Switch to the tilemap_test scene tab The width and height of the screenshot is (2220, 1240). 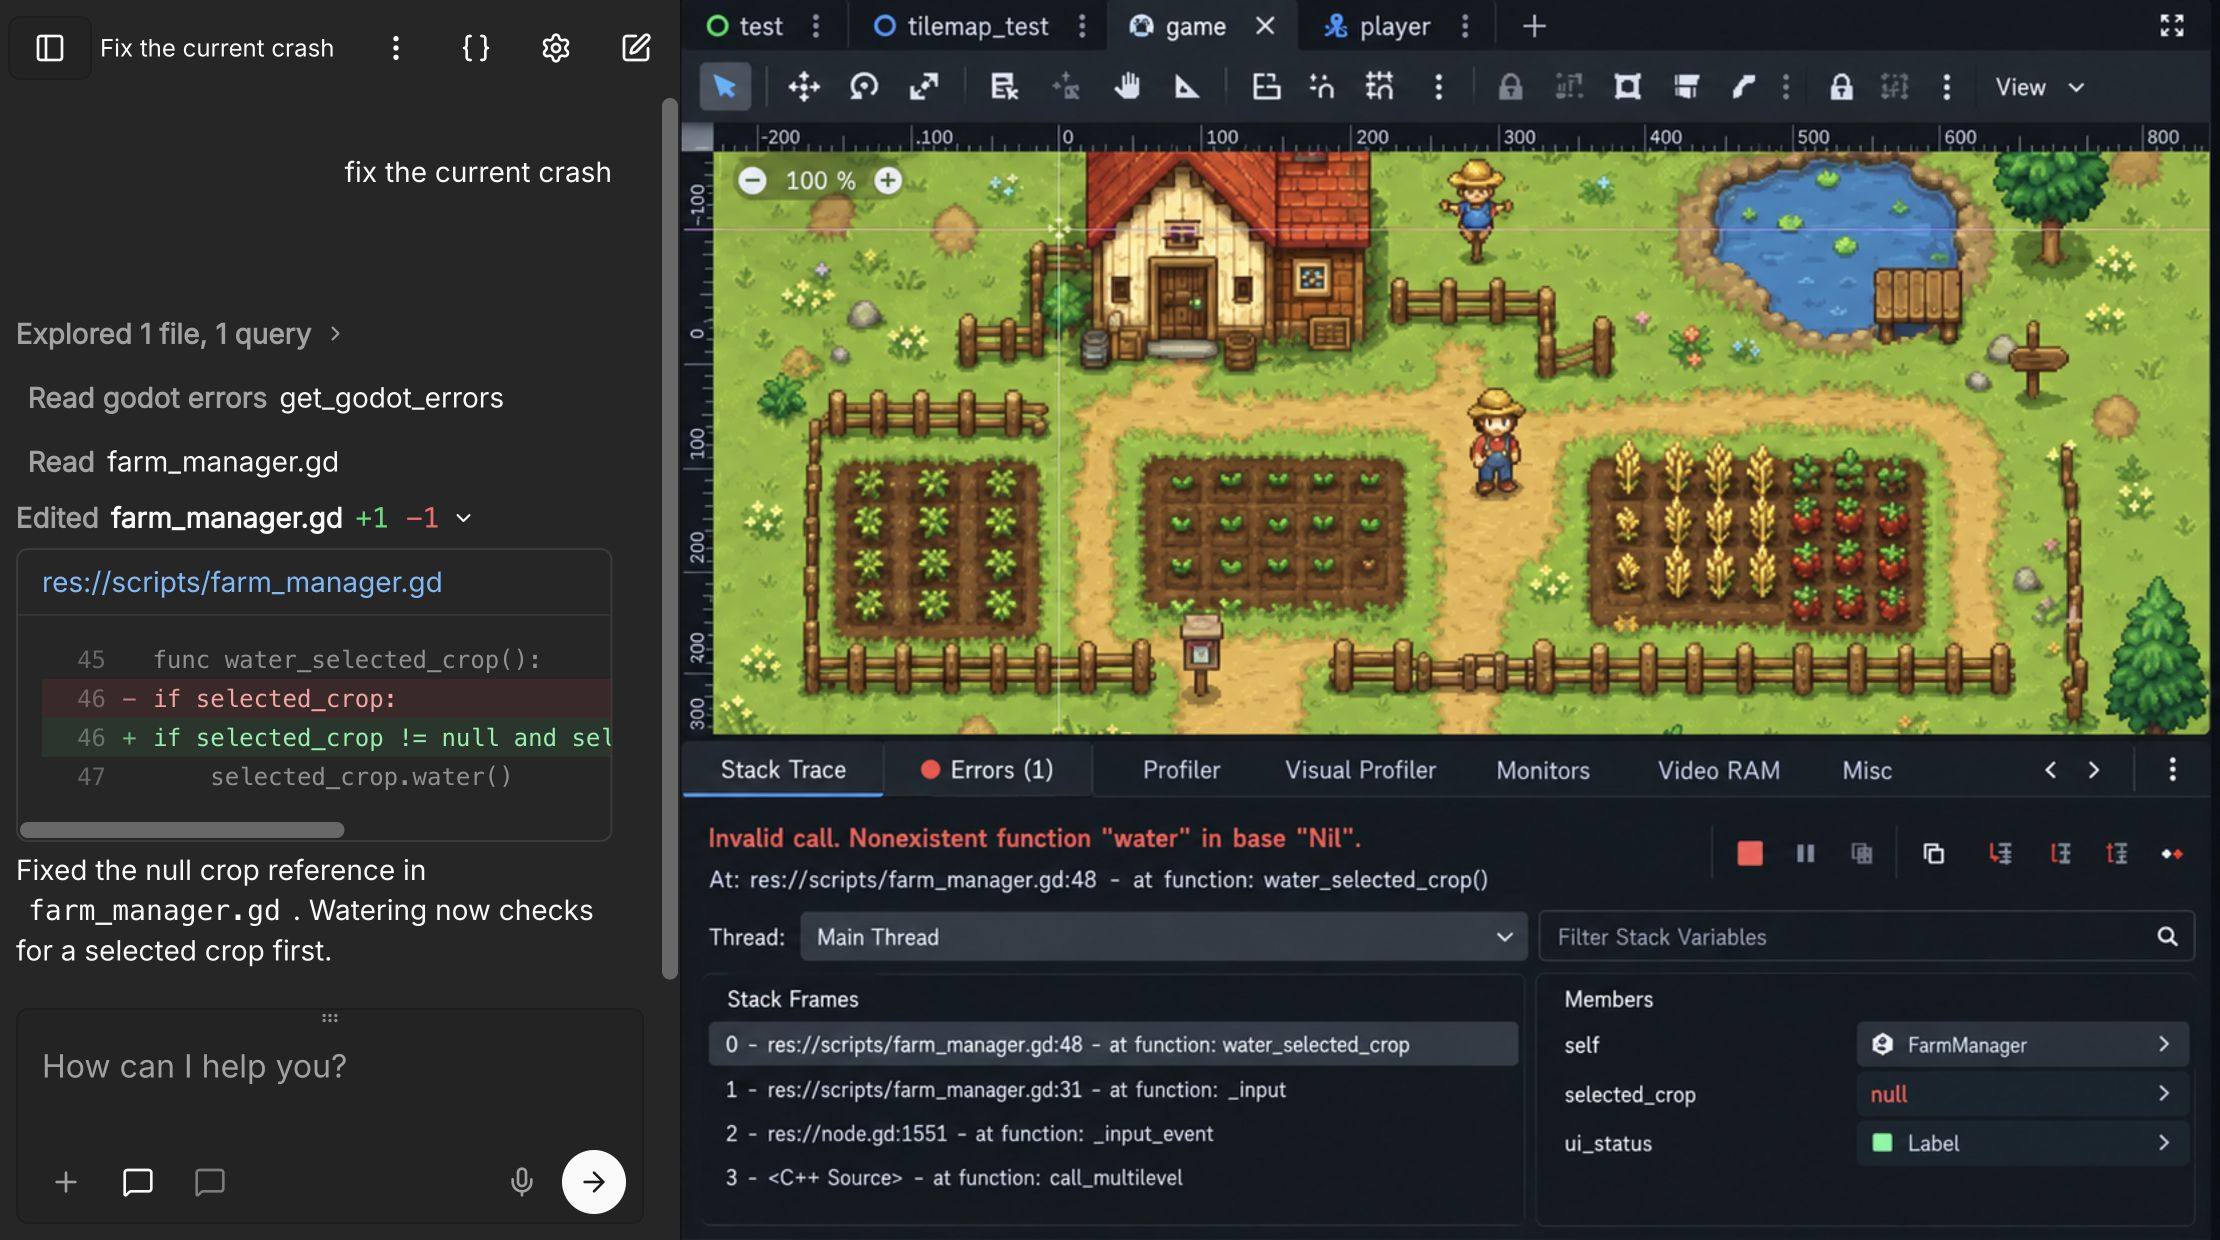[962, 26]
